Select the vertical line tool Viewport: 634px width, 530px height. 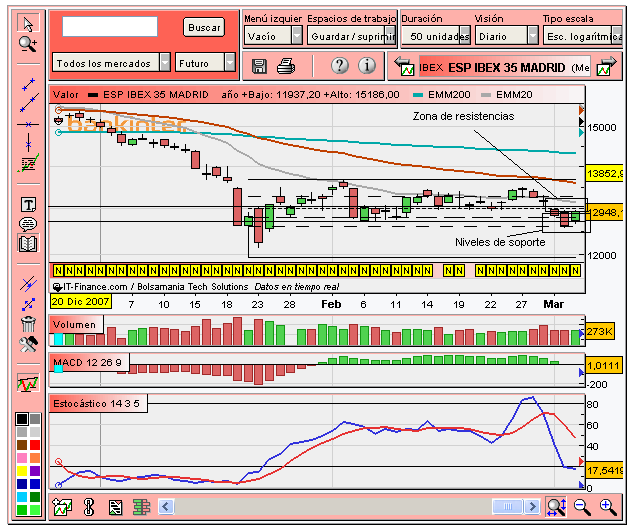click(x=28, y=142)
